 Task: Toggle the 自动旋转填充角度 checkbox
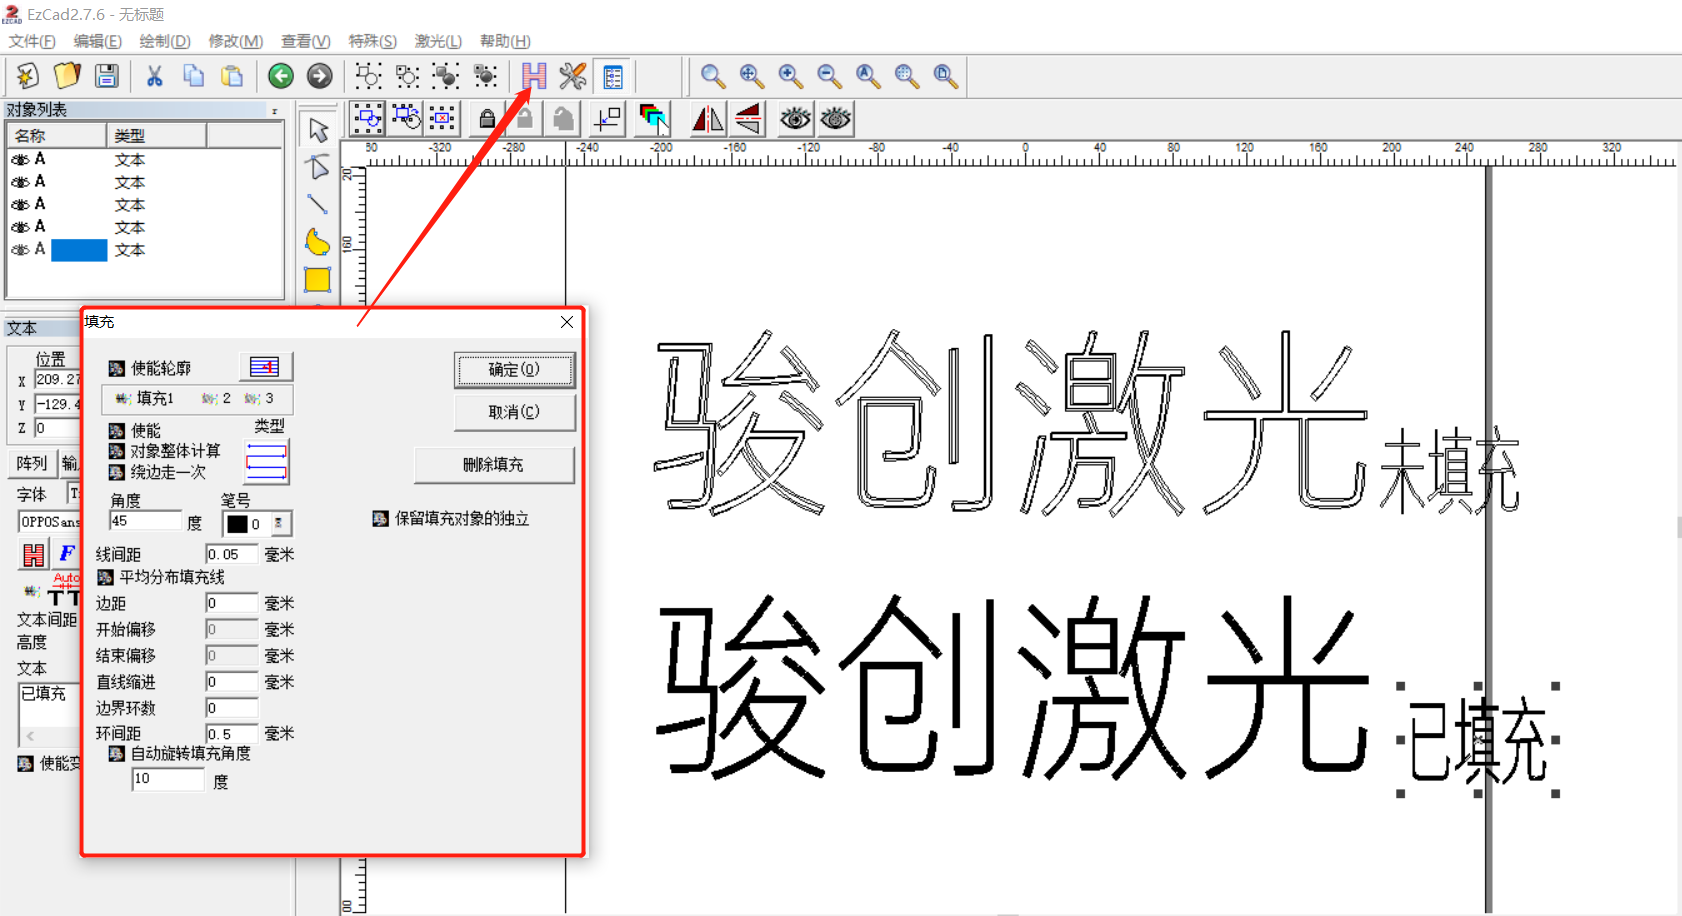116,754
